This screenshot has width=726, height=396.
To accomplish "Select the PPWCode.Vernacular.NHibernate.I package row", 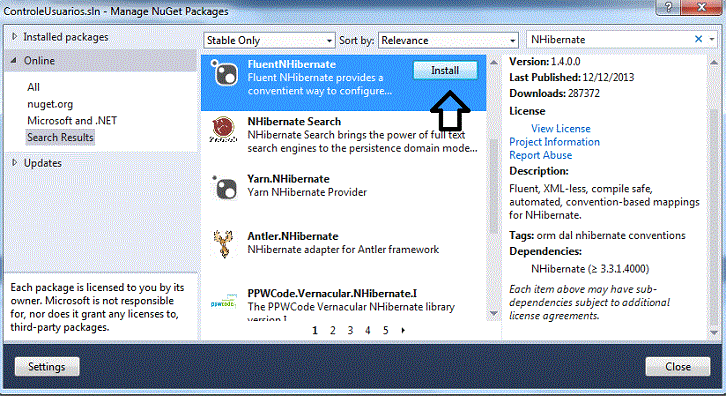I will point(344,303).
